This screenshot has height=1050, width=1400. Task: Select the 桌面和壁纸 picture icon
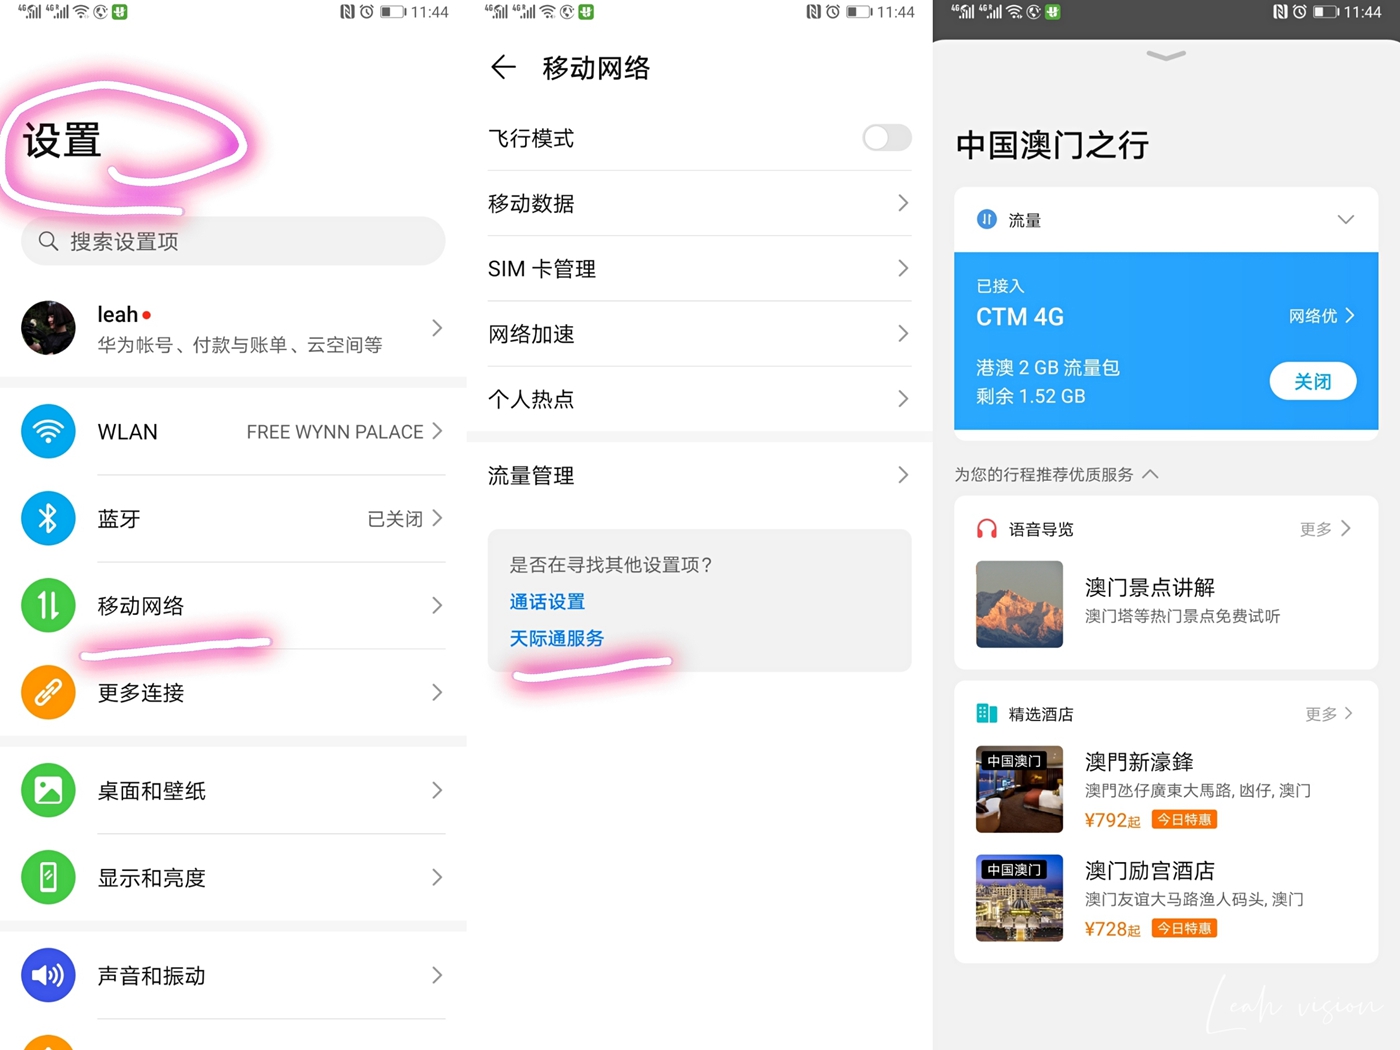click(x=48, y=790)
